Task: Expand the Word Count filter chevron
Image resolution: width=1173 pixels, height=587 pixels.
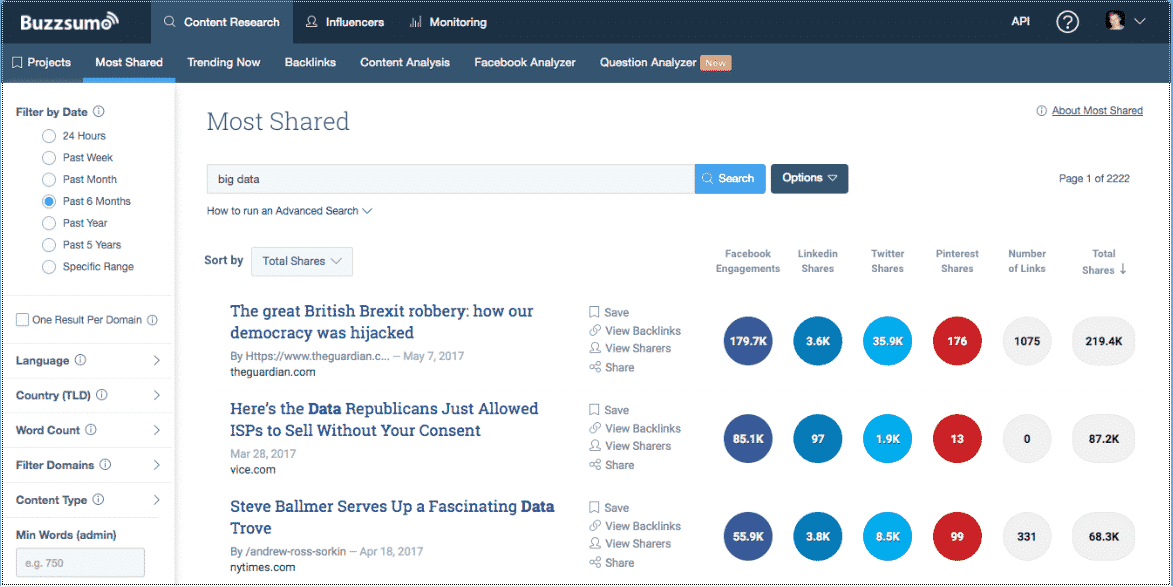Action: pos(156,430)
